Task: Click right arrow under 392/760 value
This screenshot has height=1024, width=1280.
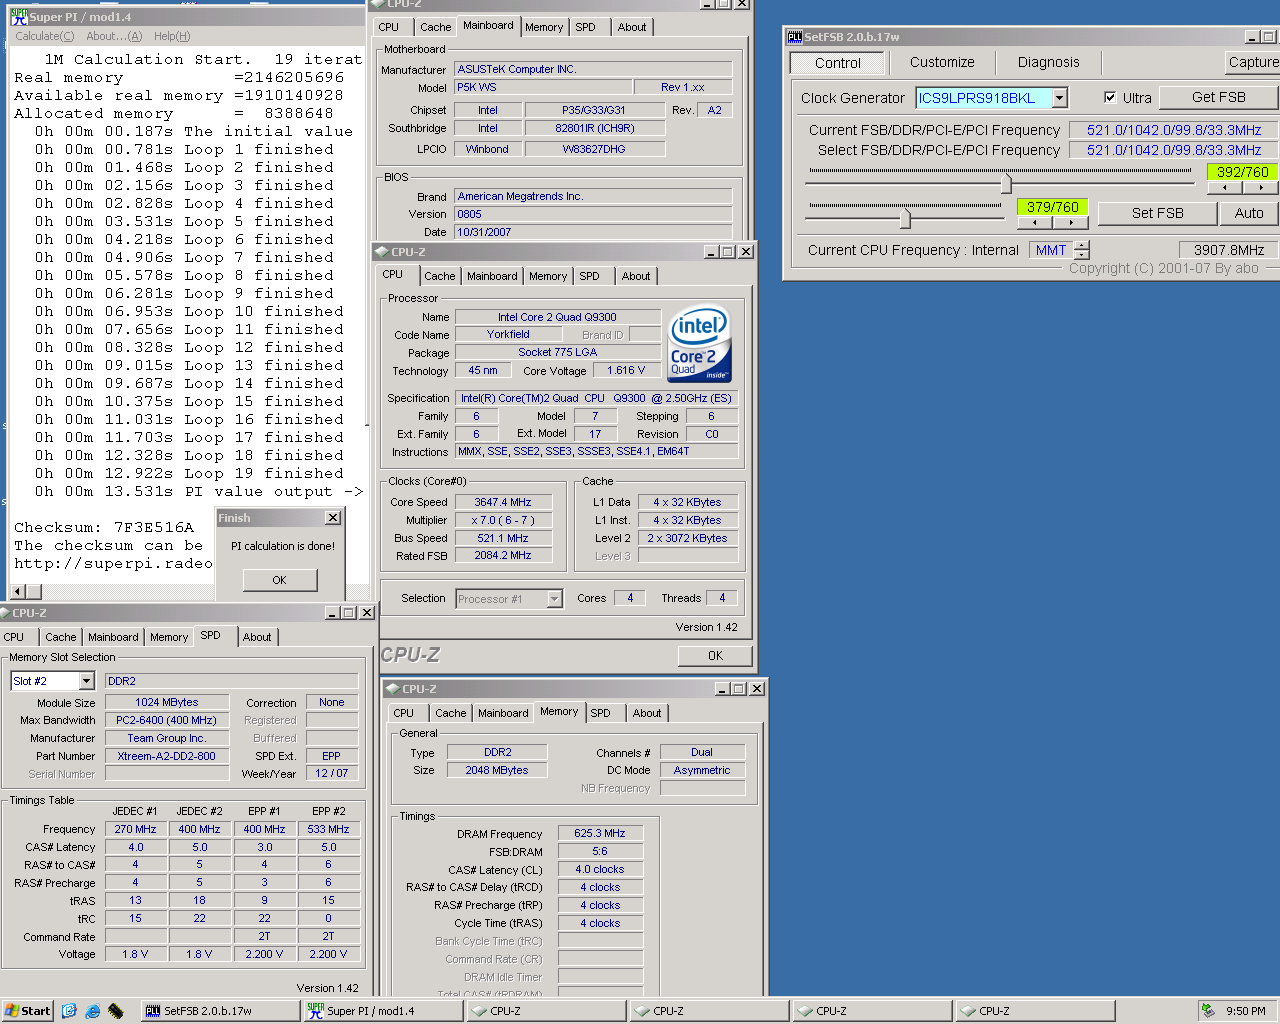Action: coord(1260,188)
